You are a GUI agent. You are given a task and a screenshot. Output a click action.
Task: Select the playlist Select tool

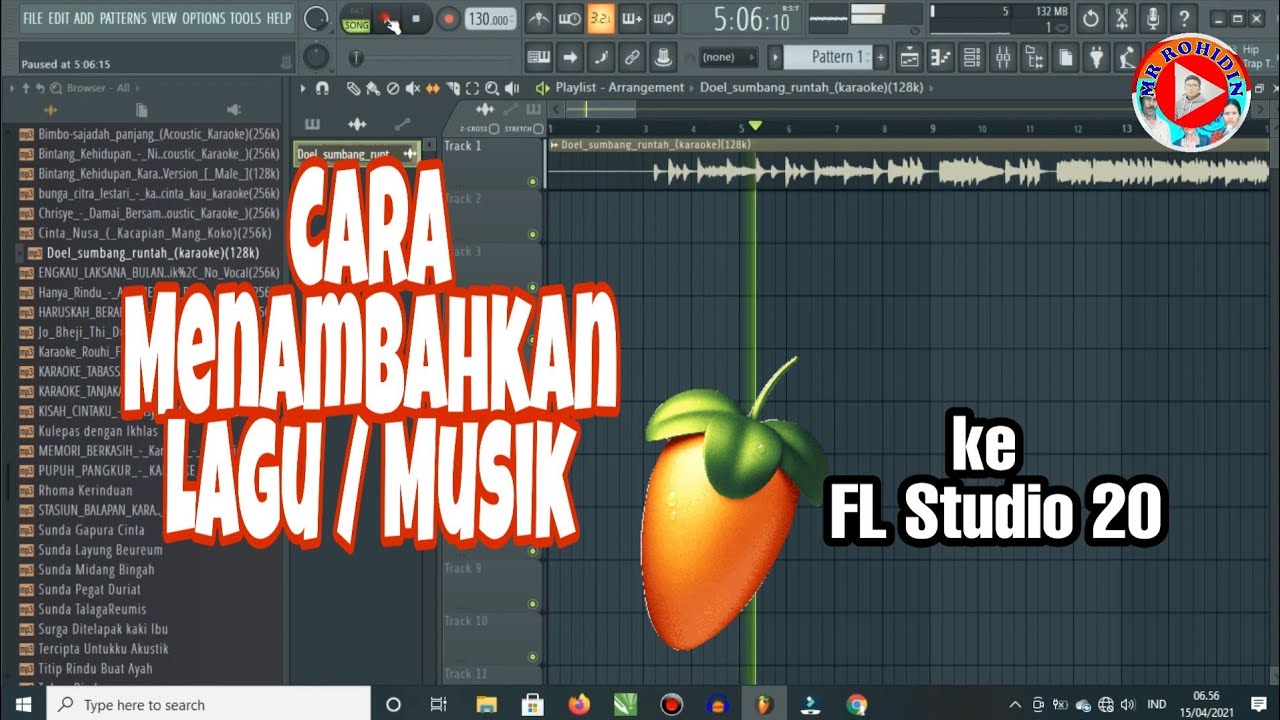click(473, 88)
